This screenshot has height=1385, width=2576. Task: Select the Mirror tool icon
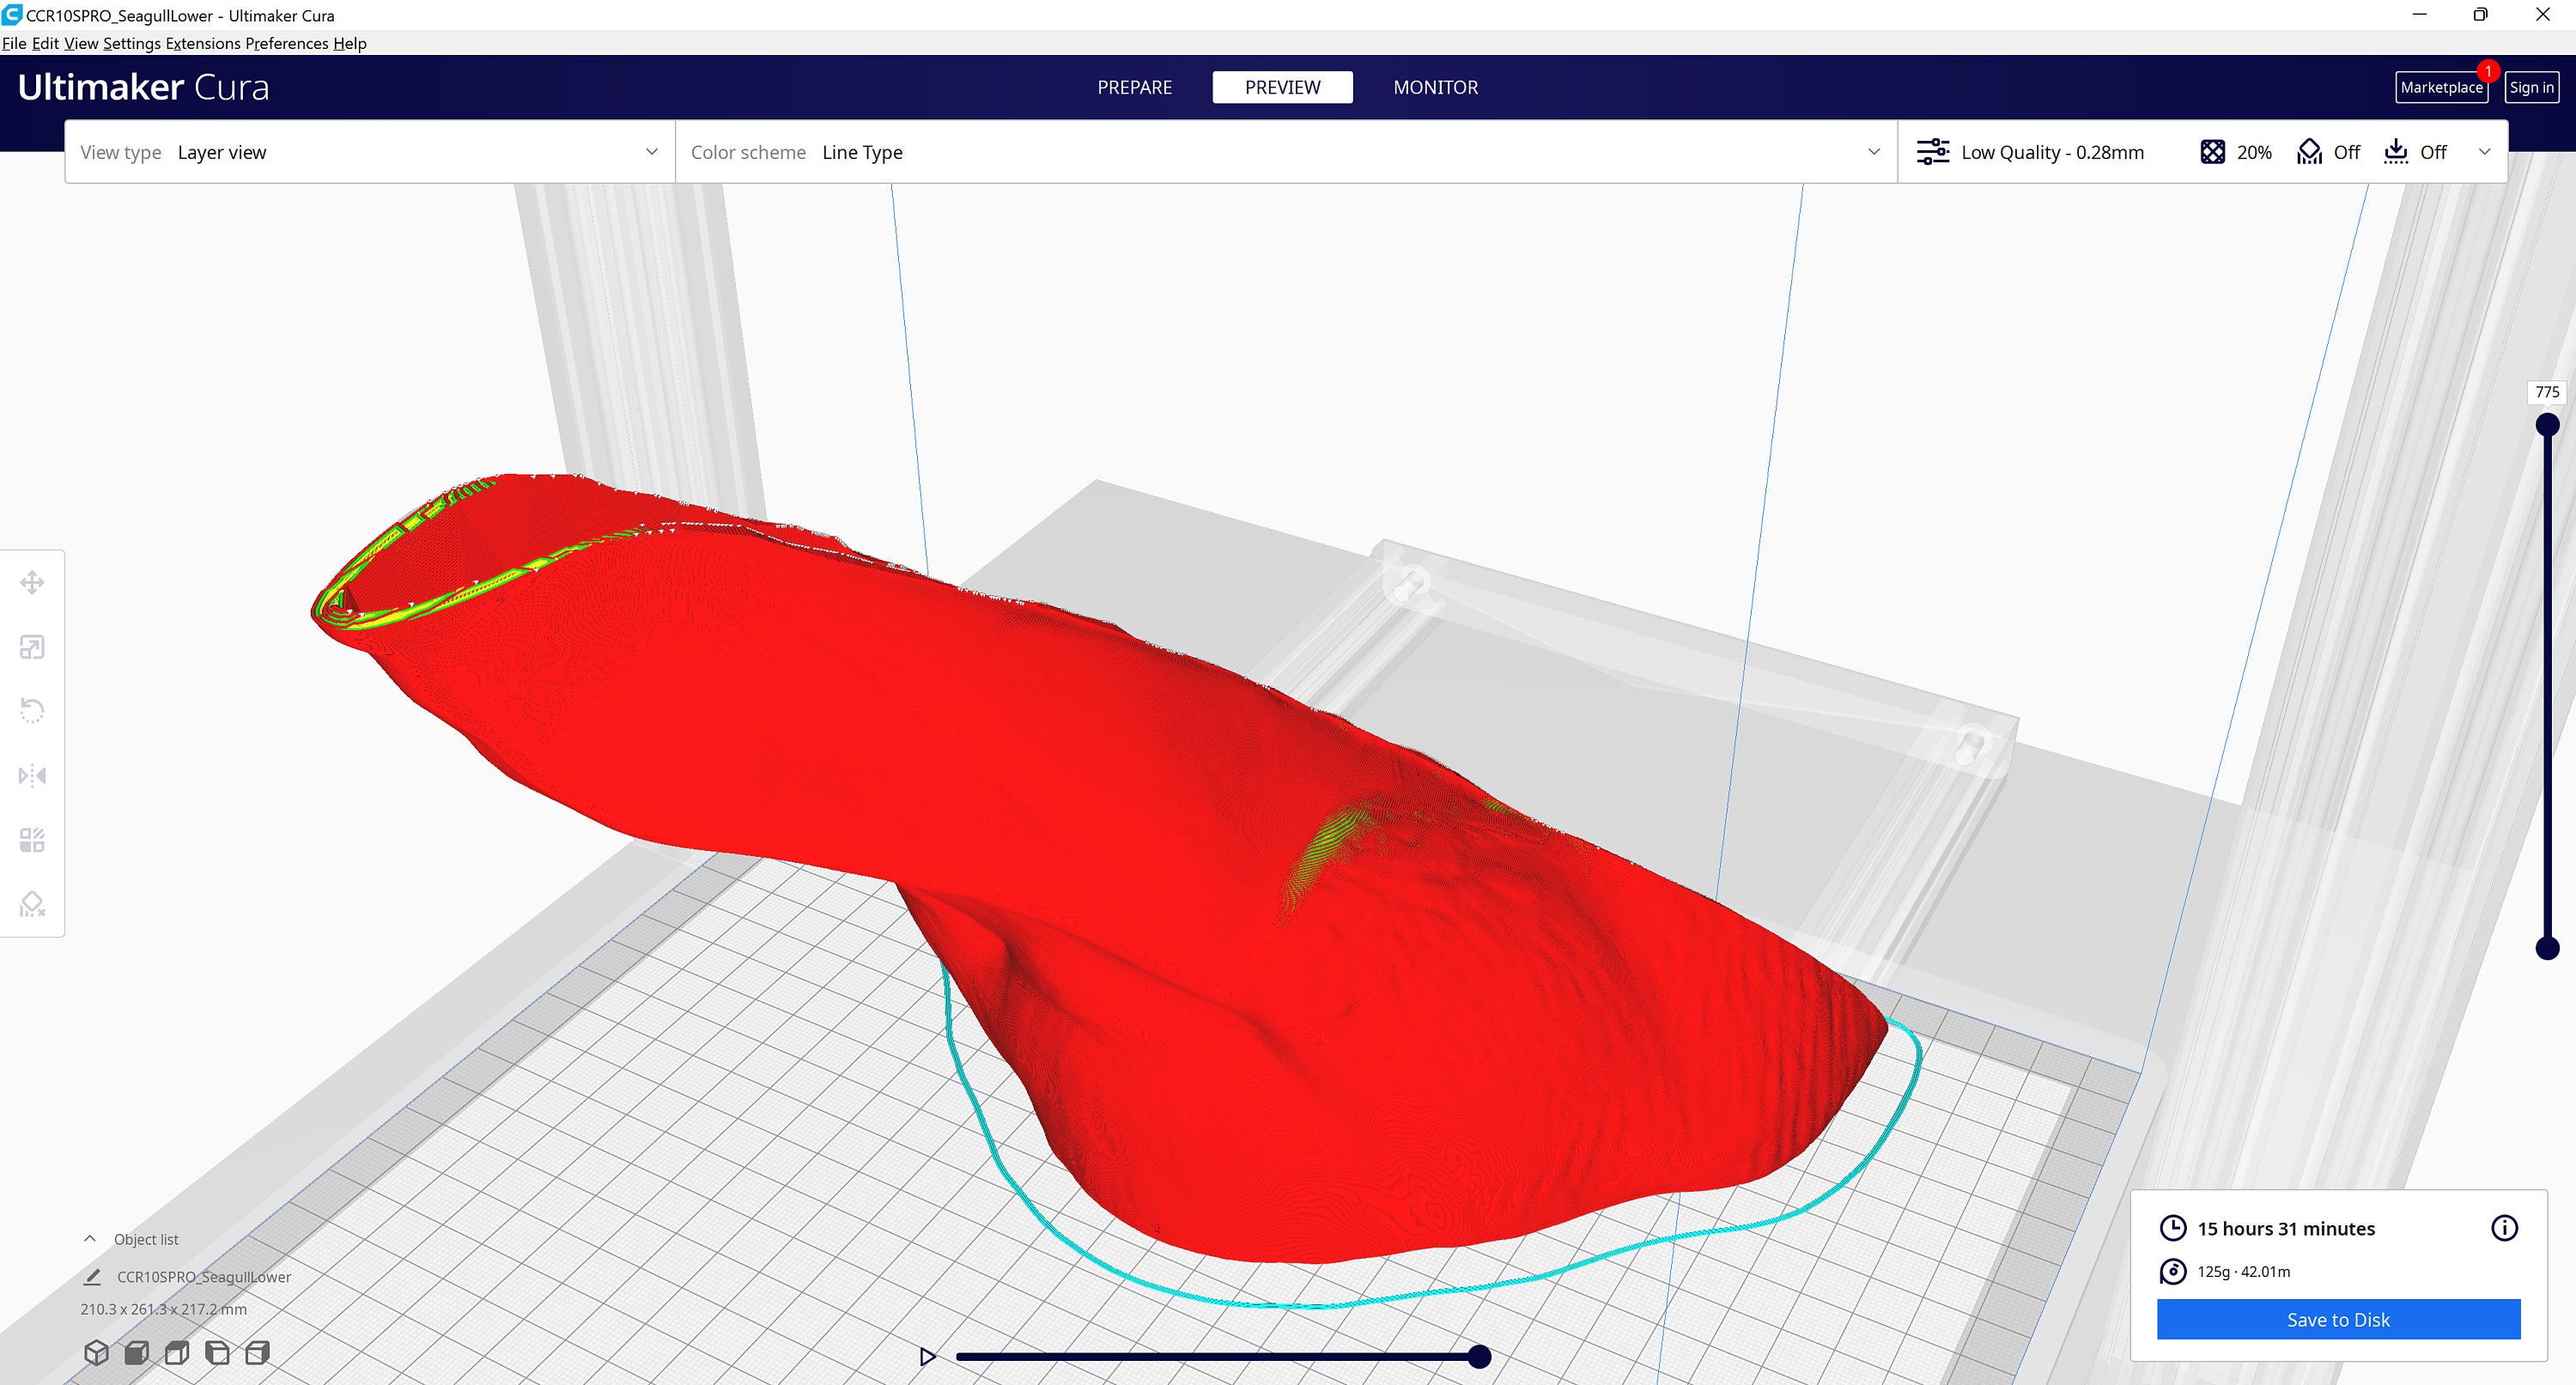[32, 775]
